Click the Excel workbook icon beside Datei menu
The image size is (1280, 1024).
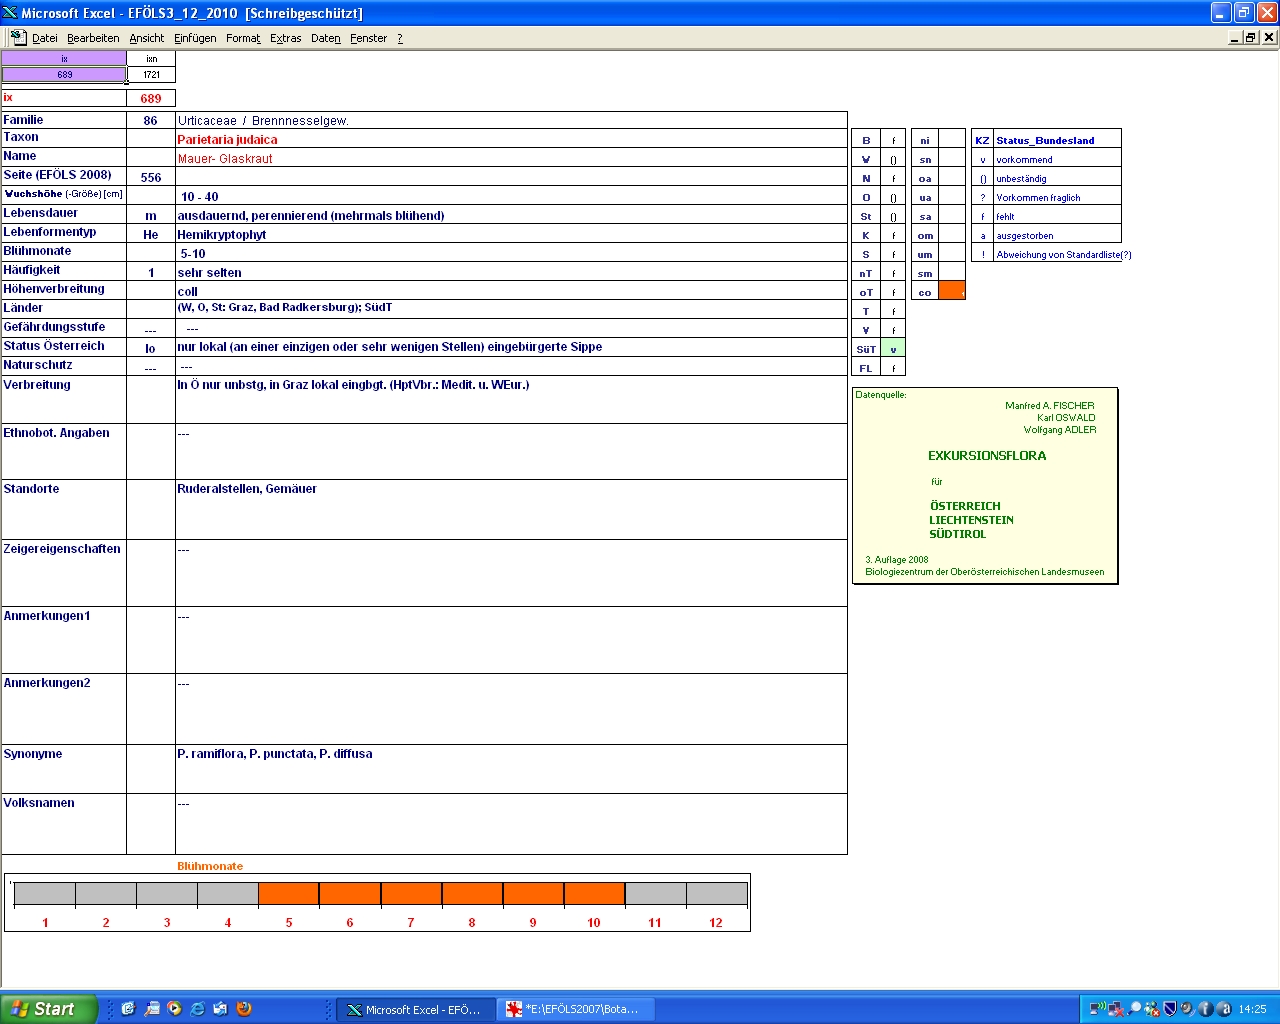[18, 37]
